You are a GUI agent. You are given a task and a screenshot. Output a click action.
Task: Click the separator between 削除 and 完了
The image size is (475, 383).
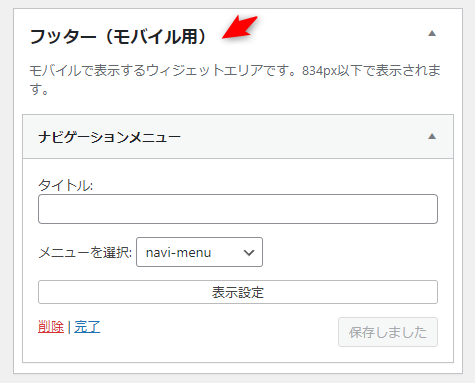pos(69,327)
